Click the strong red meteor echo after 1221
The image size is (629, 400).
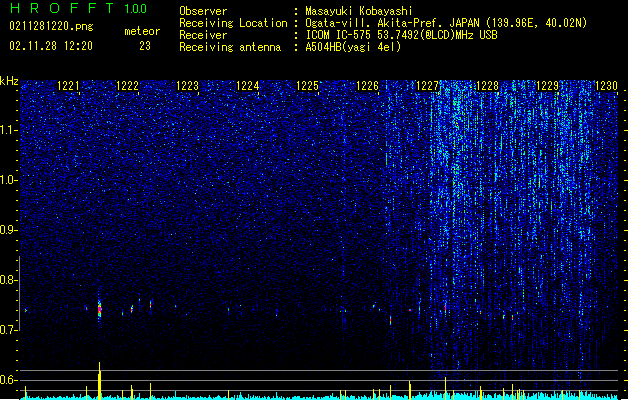coord(99,309)
